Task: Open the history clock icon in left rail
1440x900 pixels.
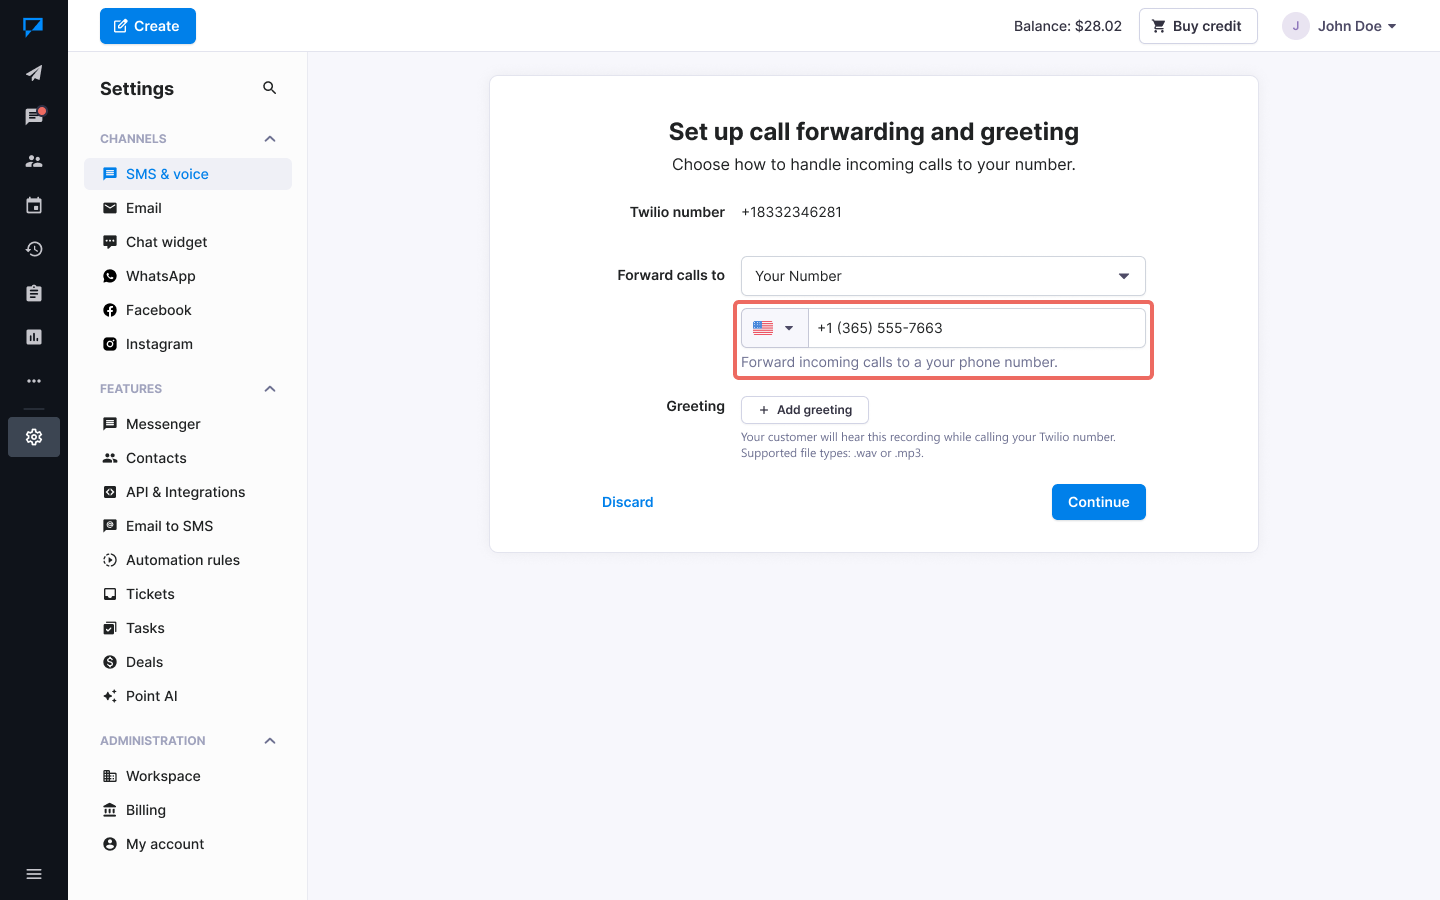Action: coord(34,249)
